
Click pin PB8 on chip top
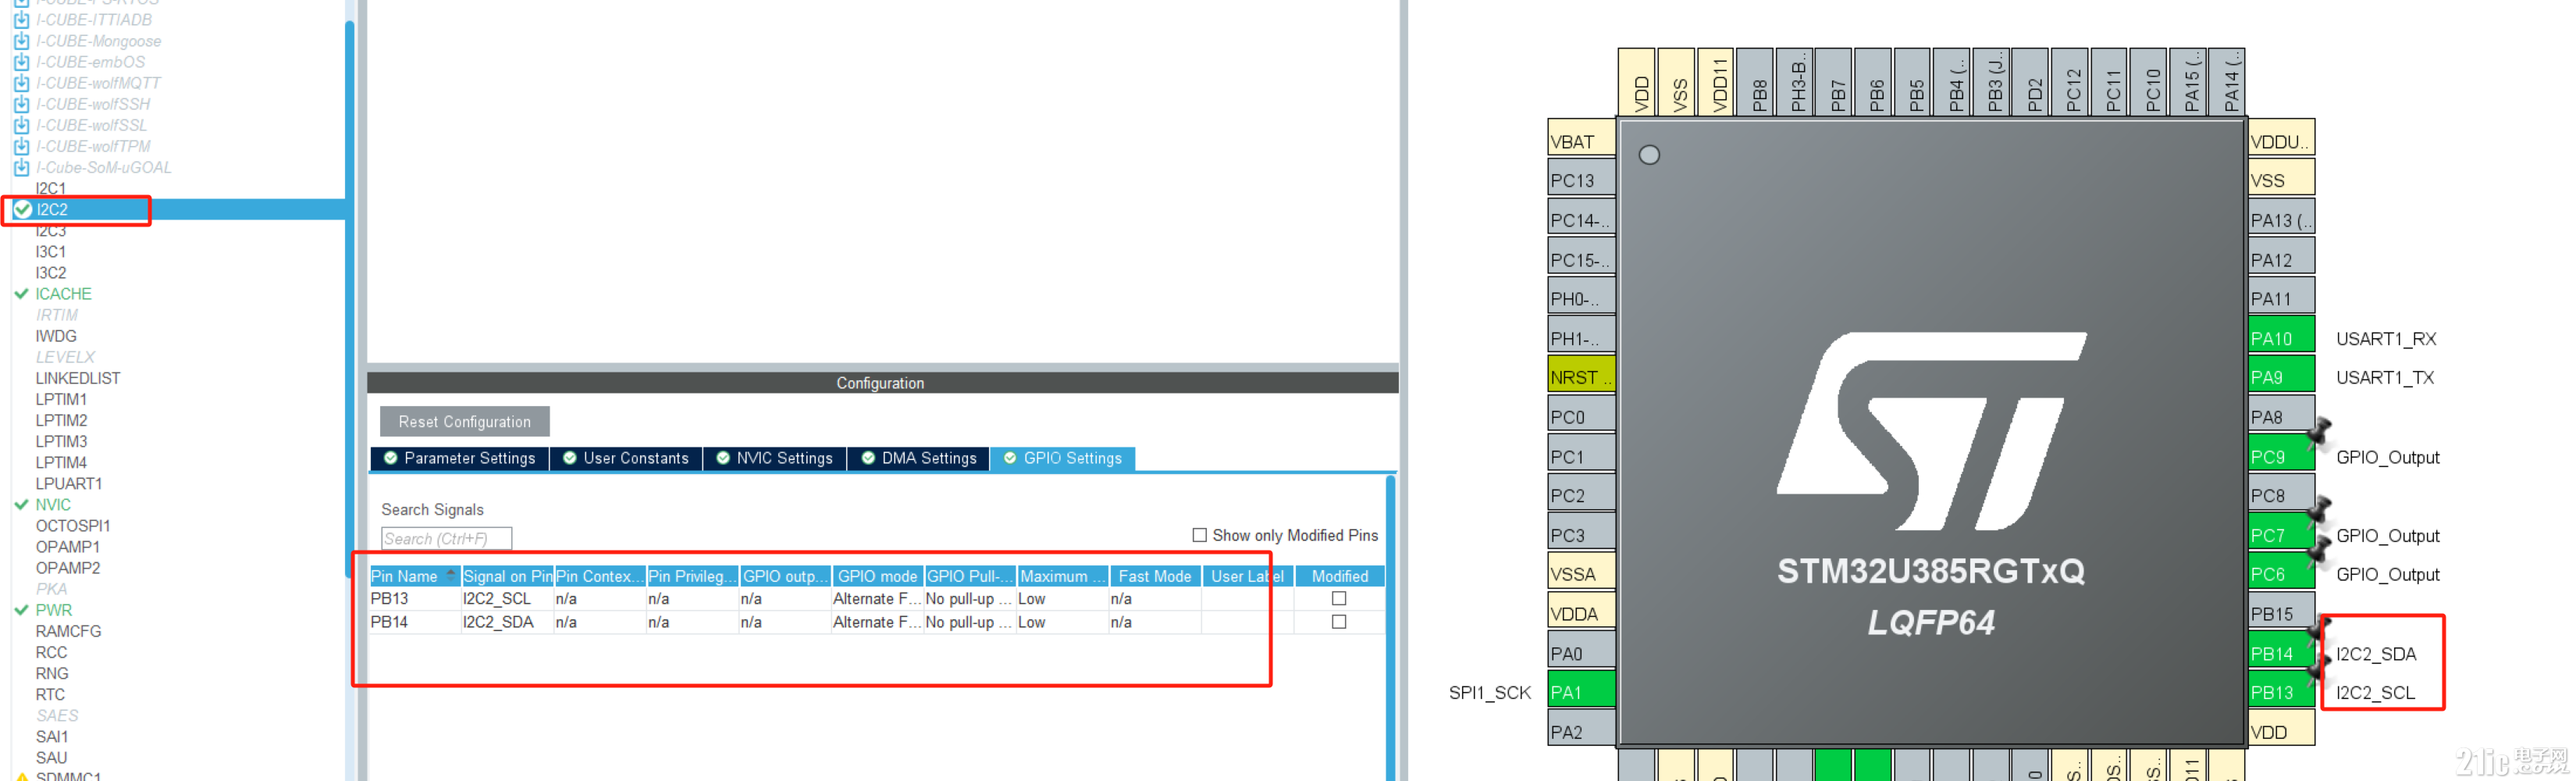(x=1755, y=82)
